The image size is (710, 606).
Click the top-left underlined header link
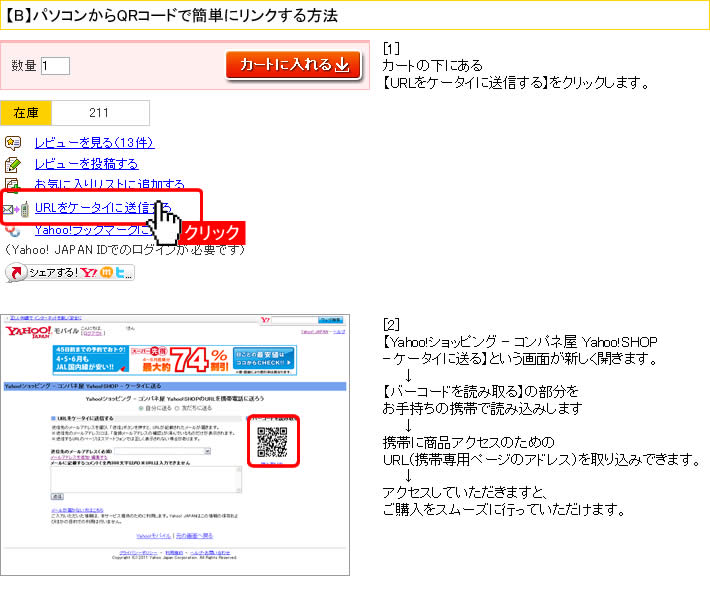pos(45,318)
